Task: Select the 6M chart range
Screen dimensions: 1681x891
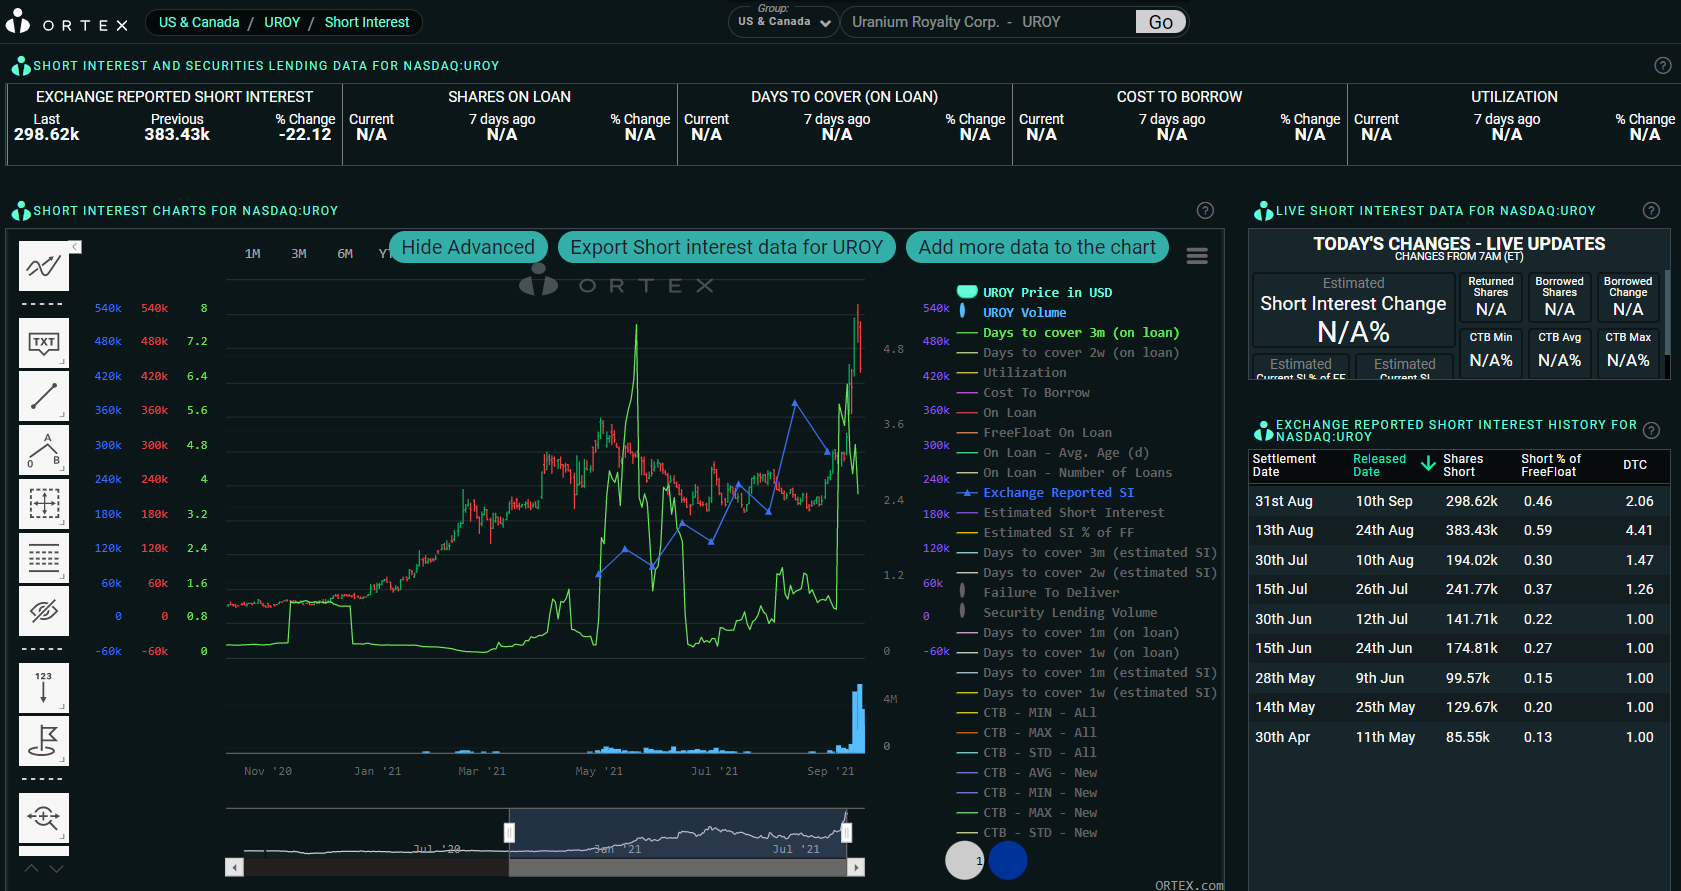Action: point(345,254)
